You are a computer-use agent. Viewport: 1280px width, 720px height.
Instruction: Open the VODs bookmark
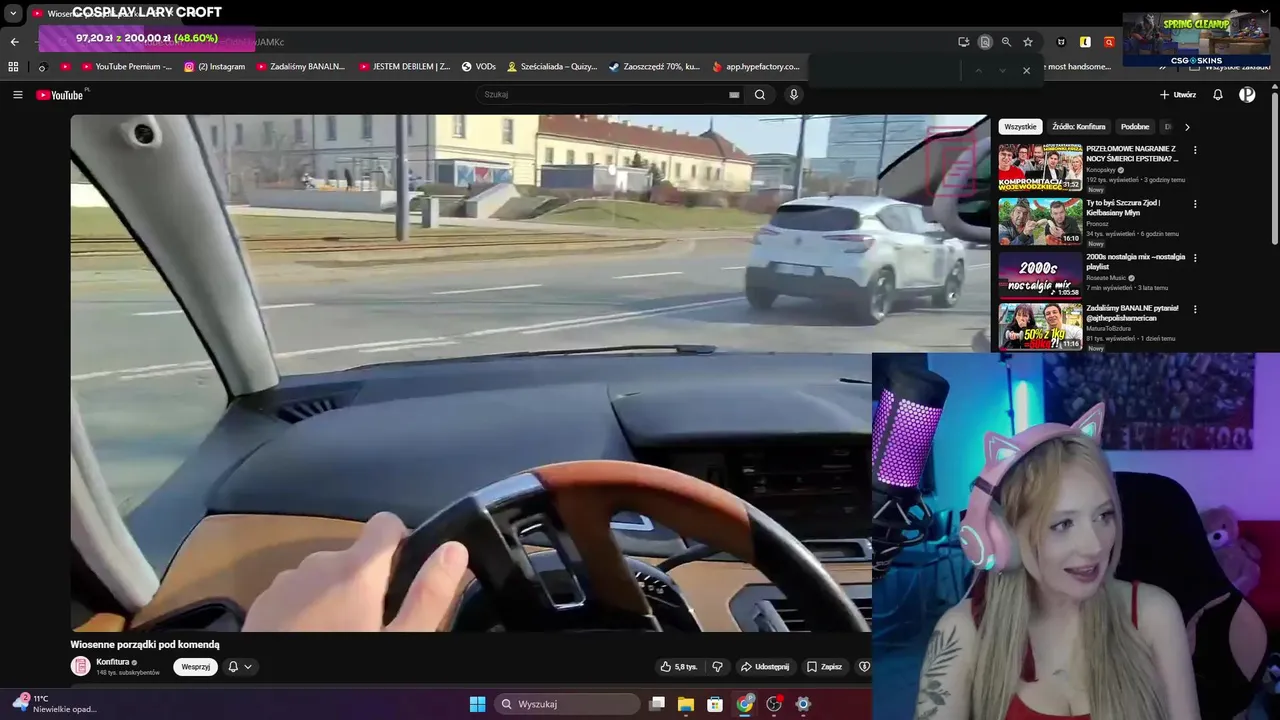tap(479, 67)
